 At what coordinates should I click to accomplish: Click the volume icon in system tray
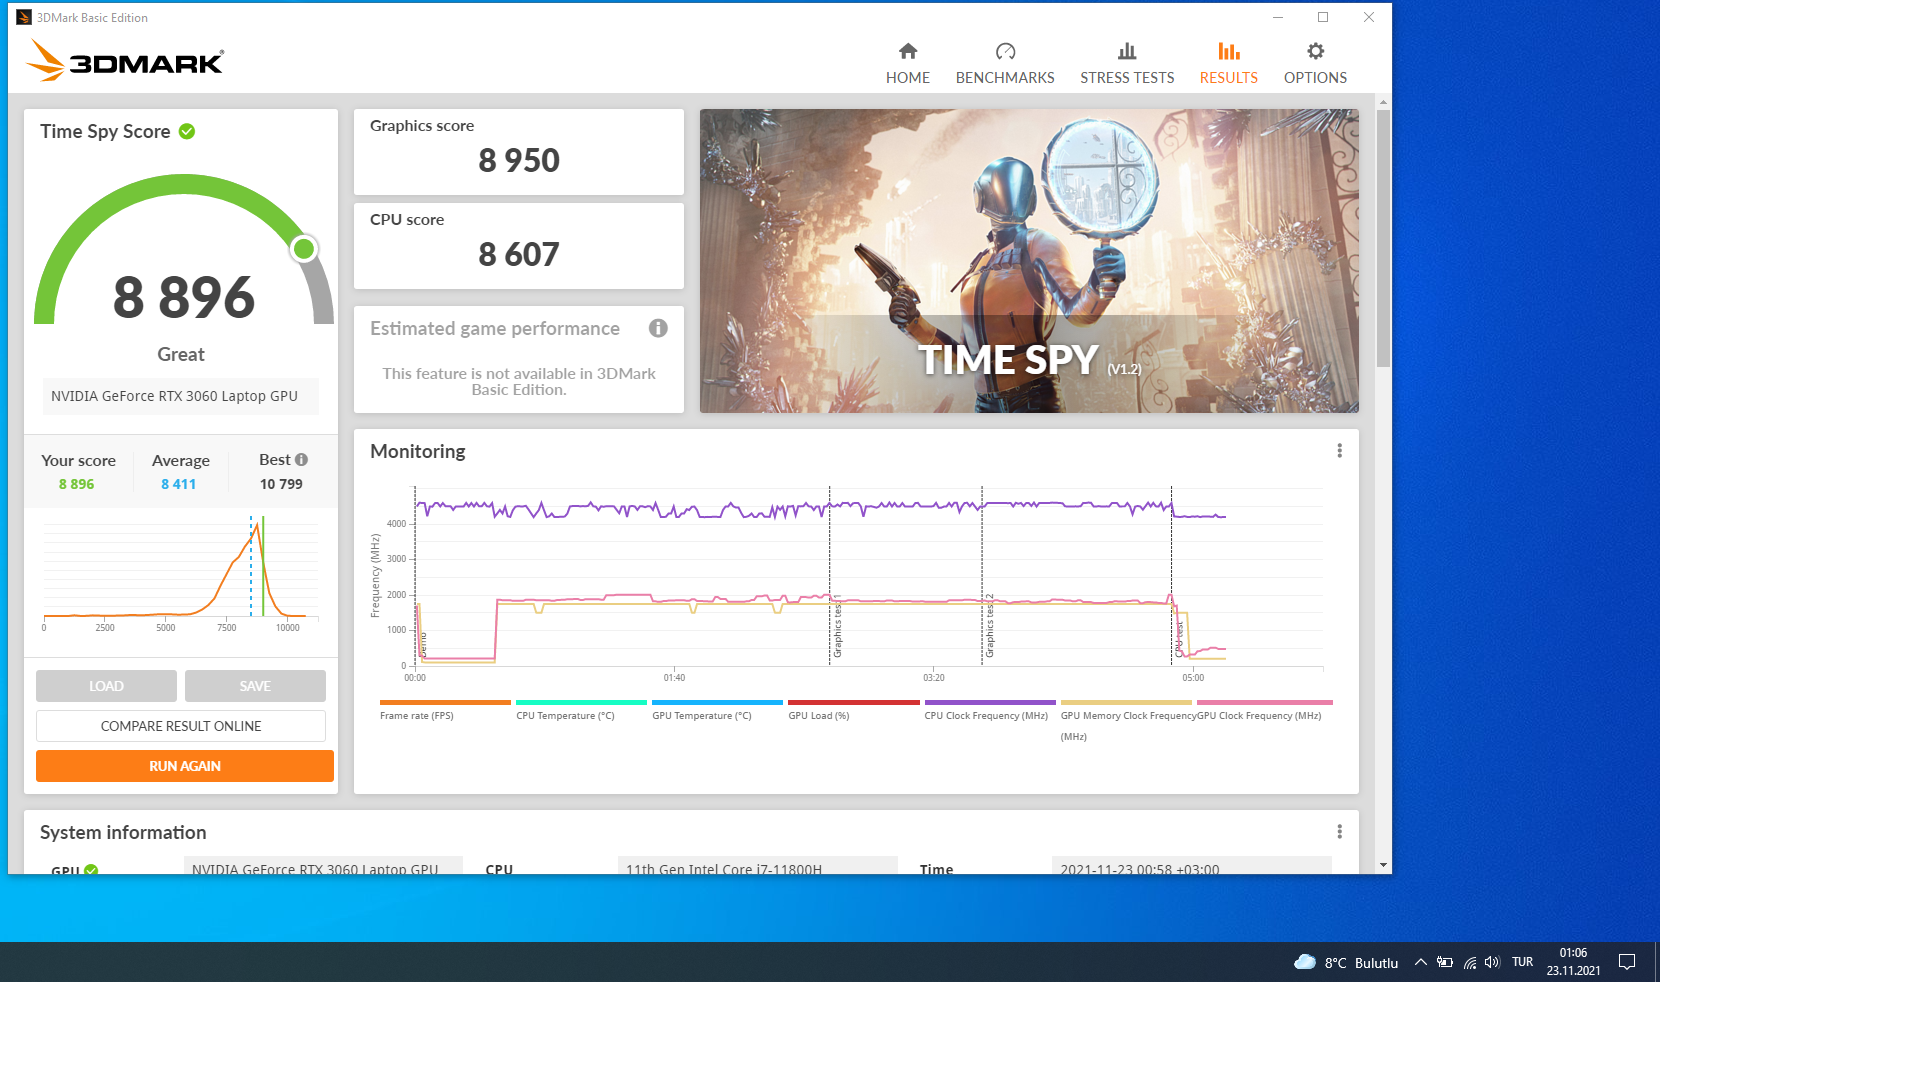[x=1492, y=962]
